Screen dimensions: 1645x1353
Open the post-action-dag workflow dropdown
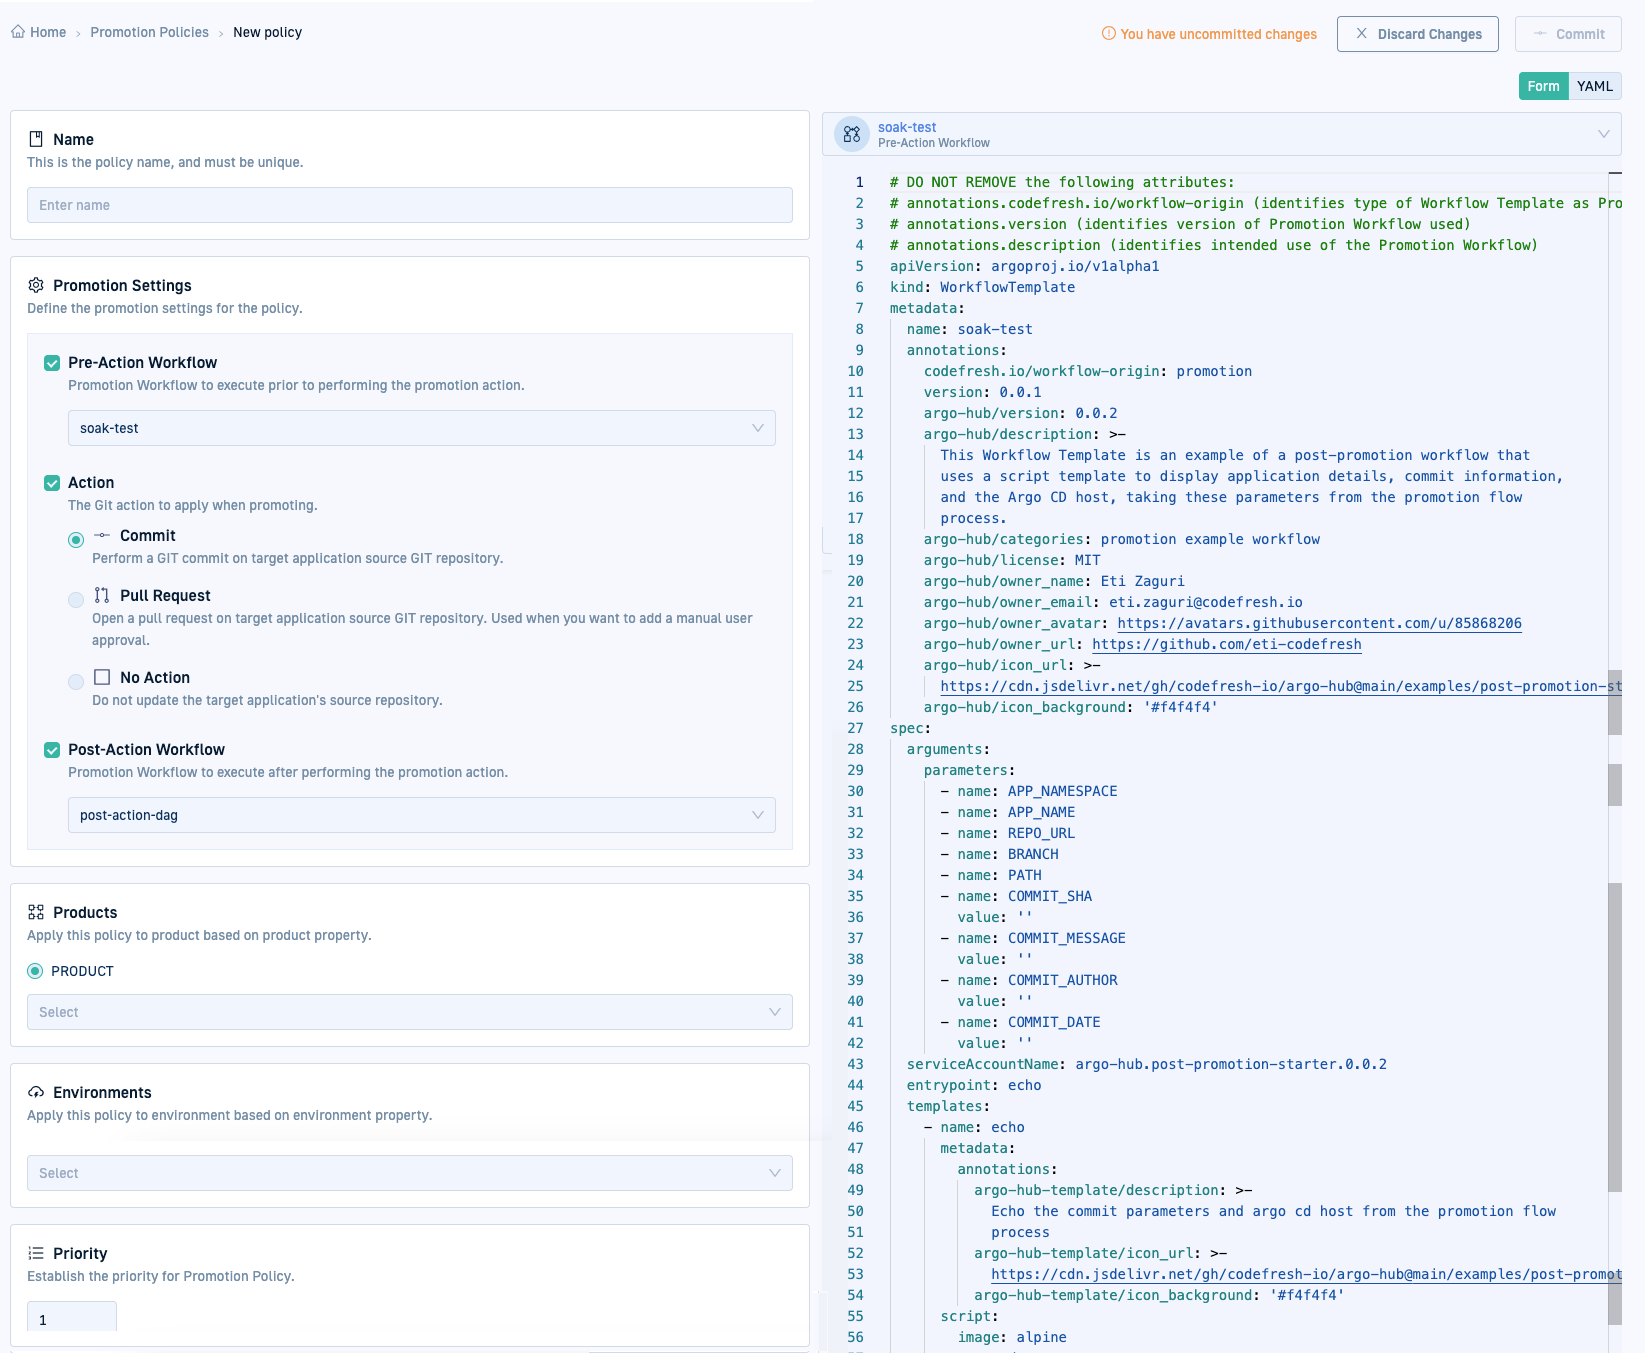pyautogui.click(x=421, y=815)
